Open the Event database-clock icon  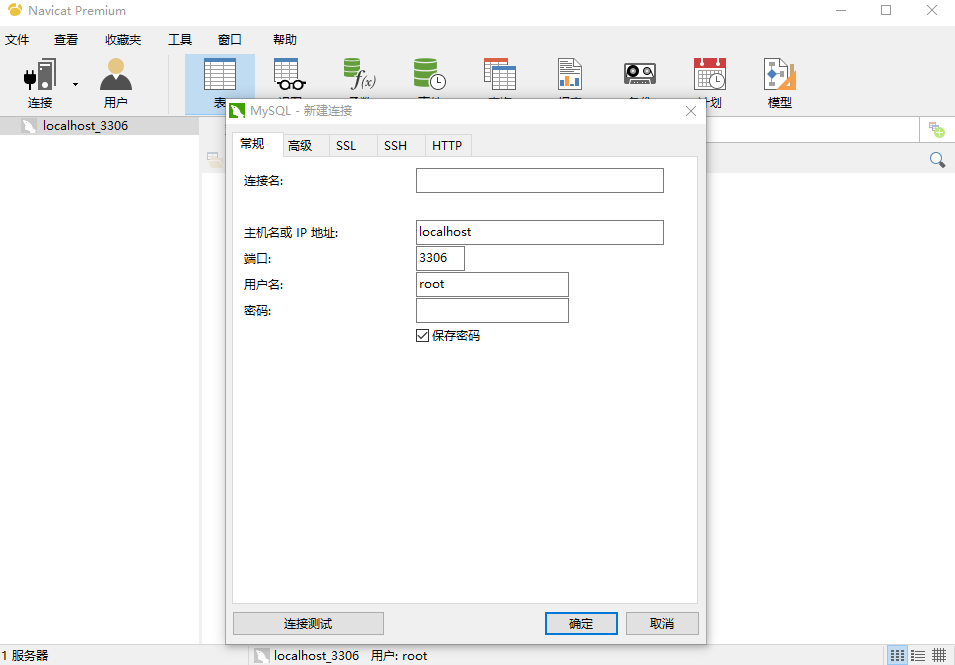[x=429, y=74]
